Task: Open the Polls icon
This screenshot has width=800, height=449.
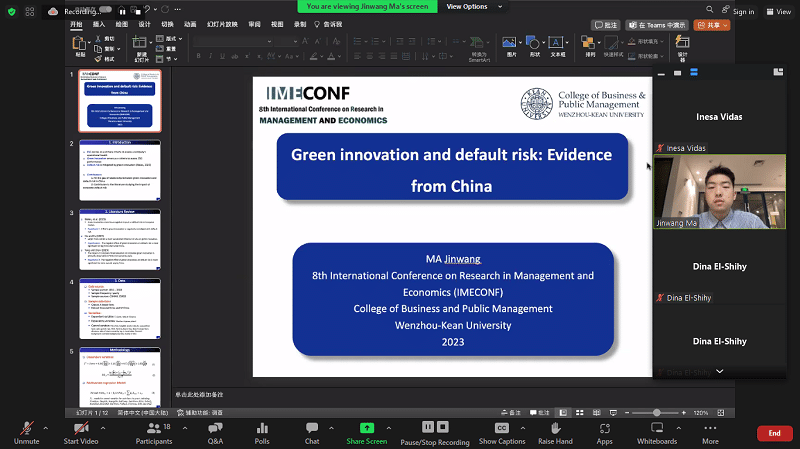Action: coord(262,429)
